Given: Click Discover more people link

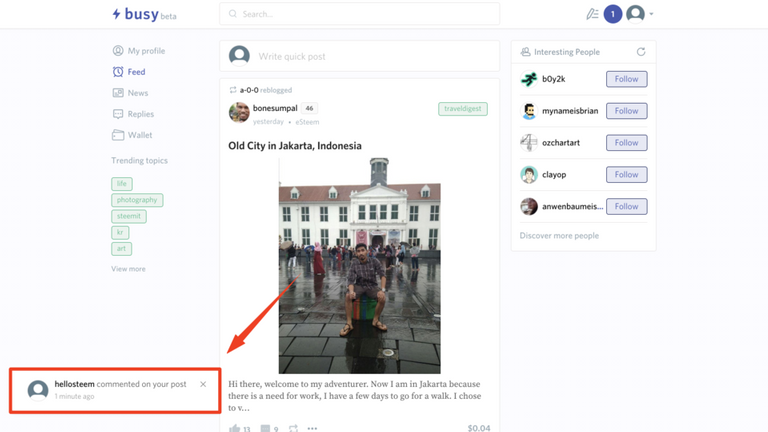Looking at the screenshot, I should click(x=559, y=236).
